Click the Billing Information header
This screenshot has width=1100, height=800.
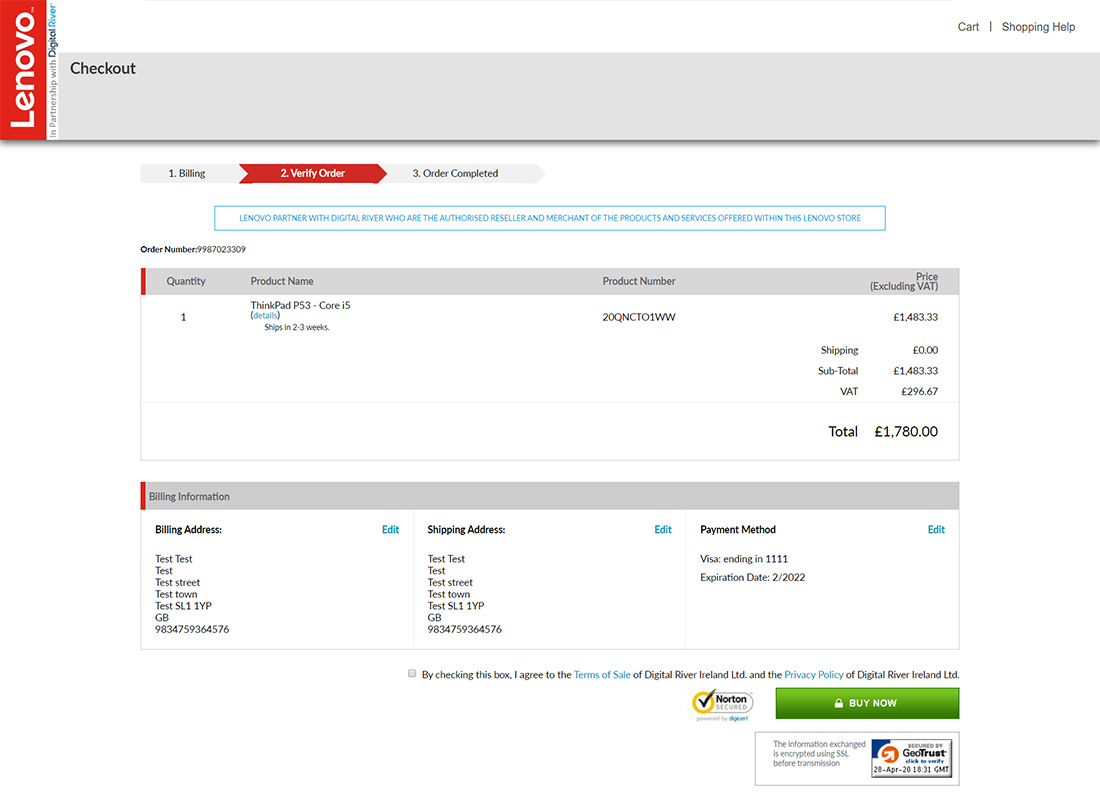[x=550, y=496]
